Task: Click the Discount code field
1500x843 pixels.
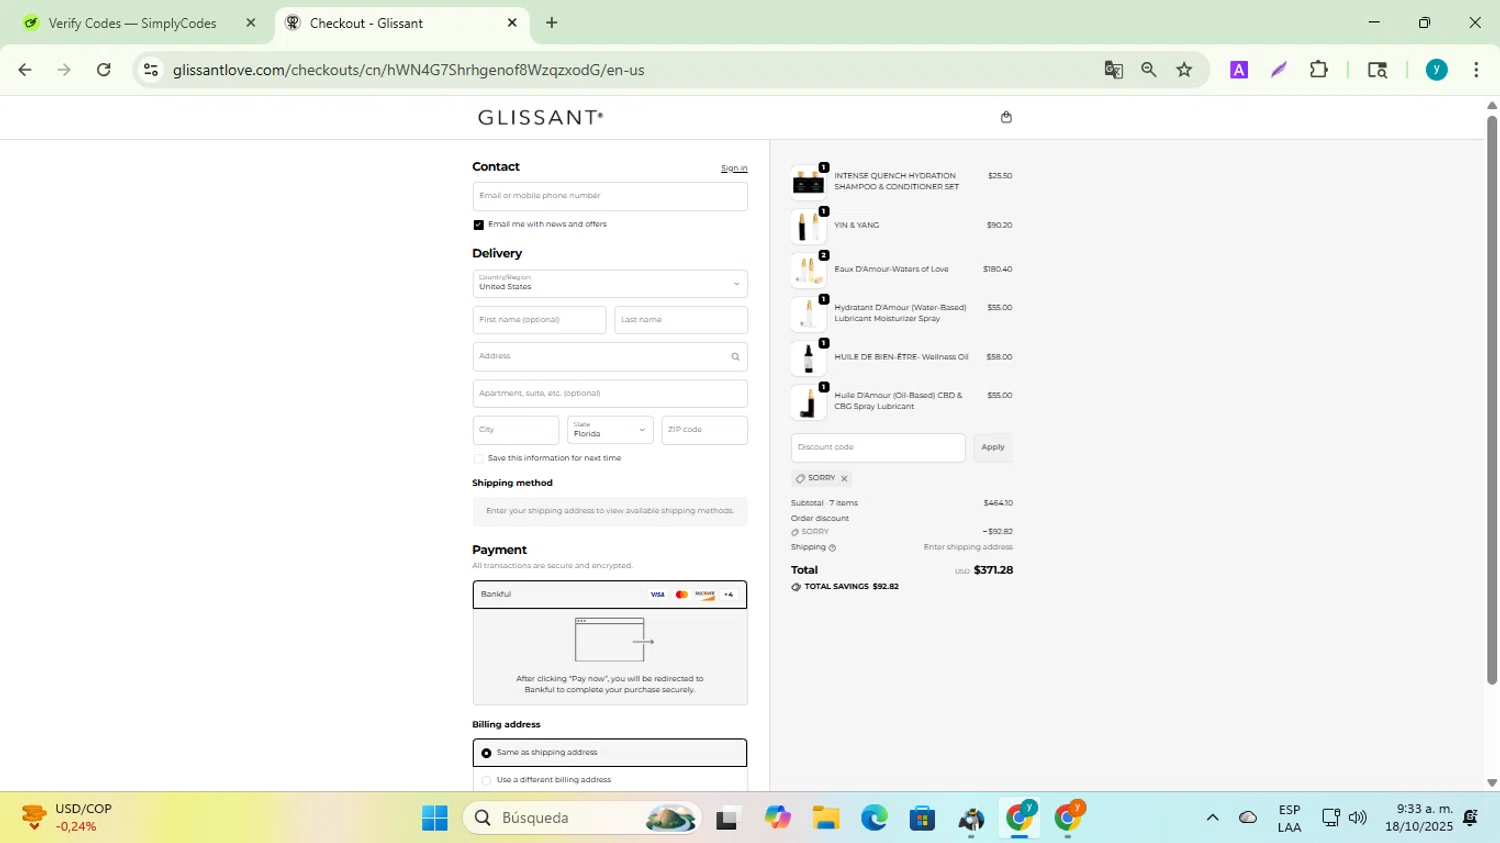Action: (878, 447)
